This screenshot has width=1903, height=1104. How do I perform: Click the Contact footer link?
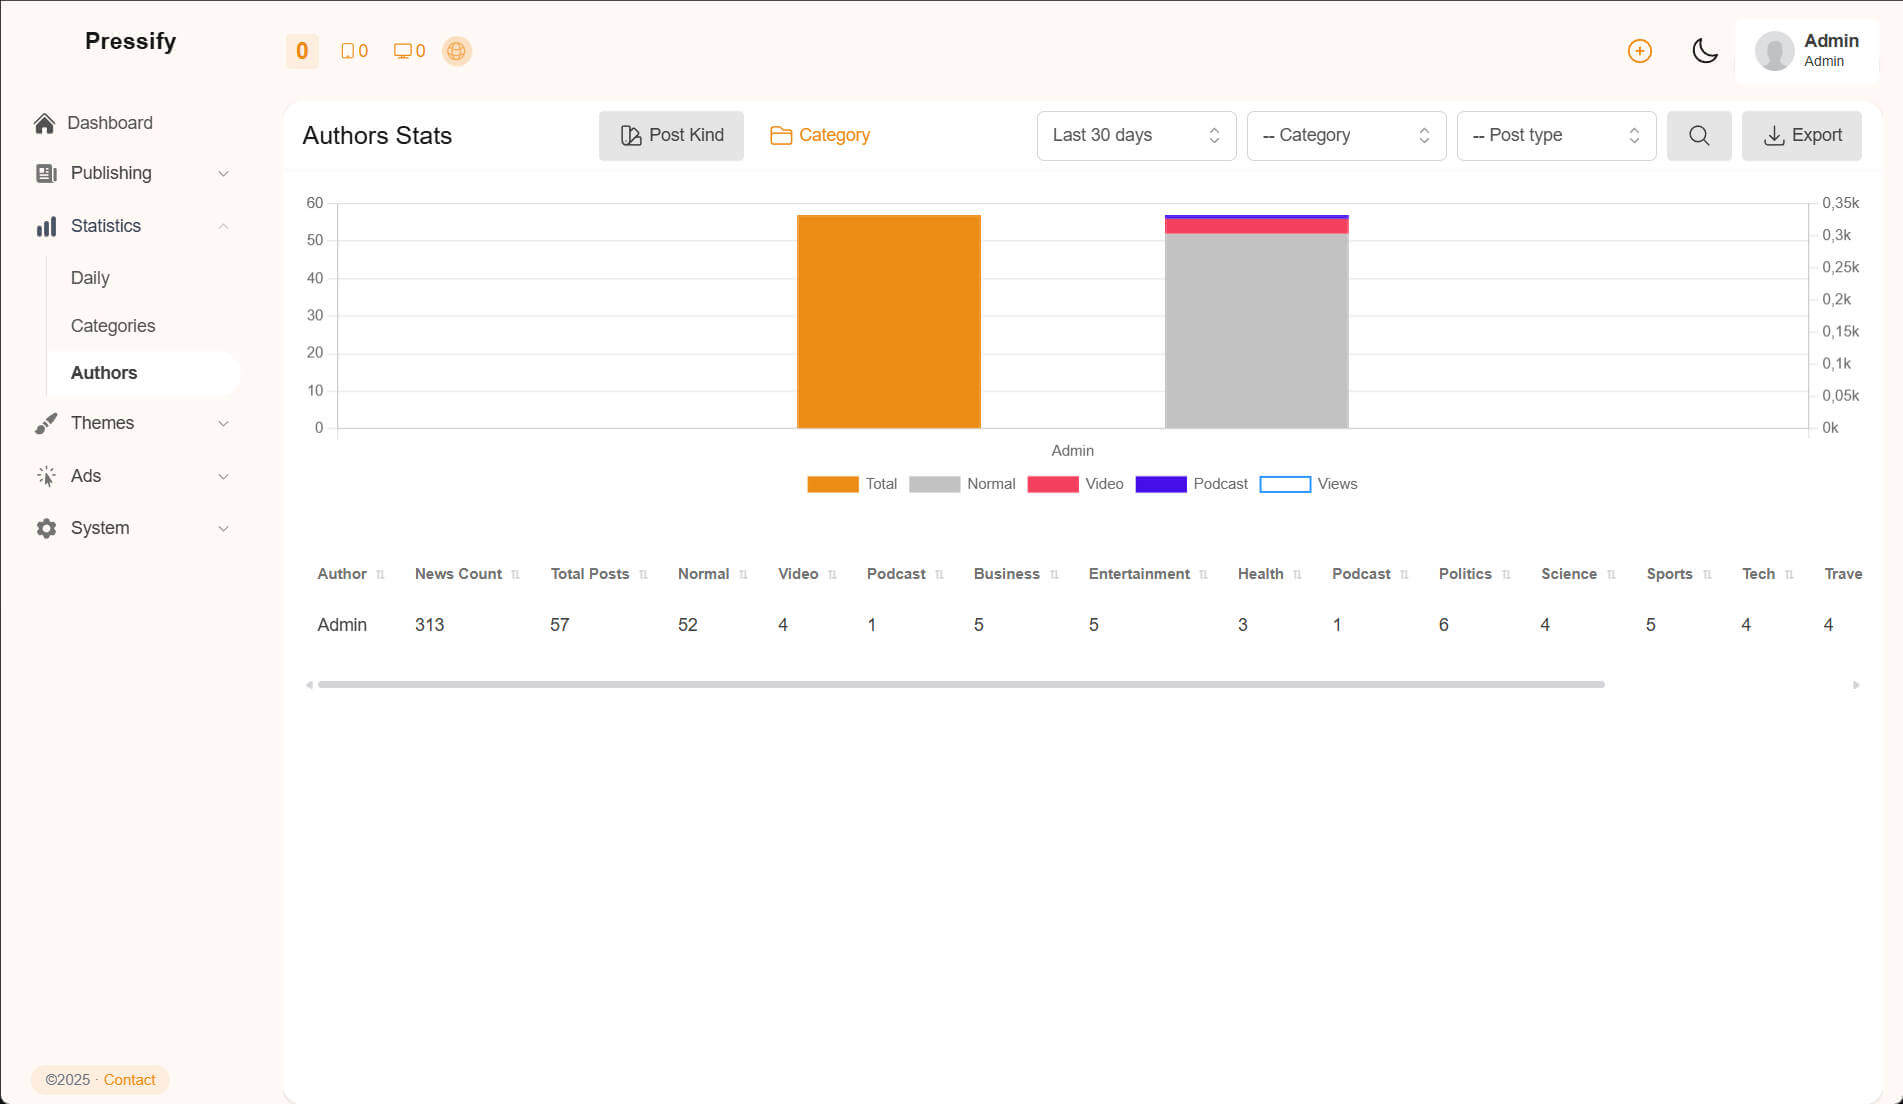coord(129,1080)
